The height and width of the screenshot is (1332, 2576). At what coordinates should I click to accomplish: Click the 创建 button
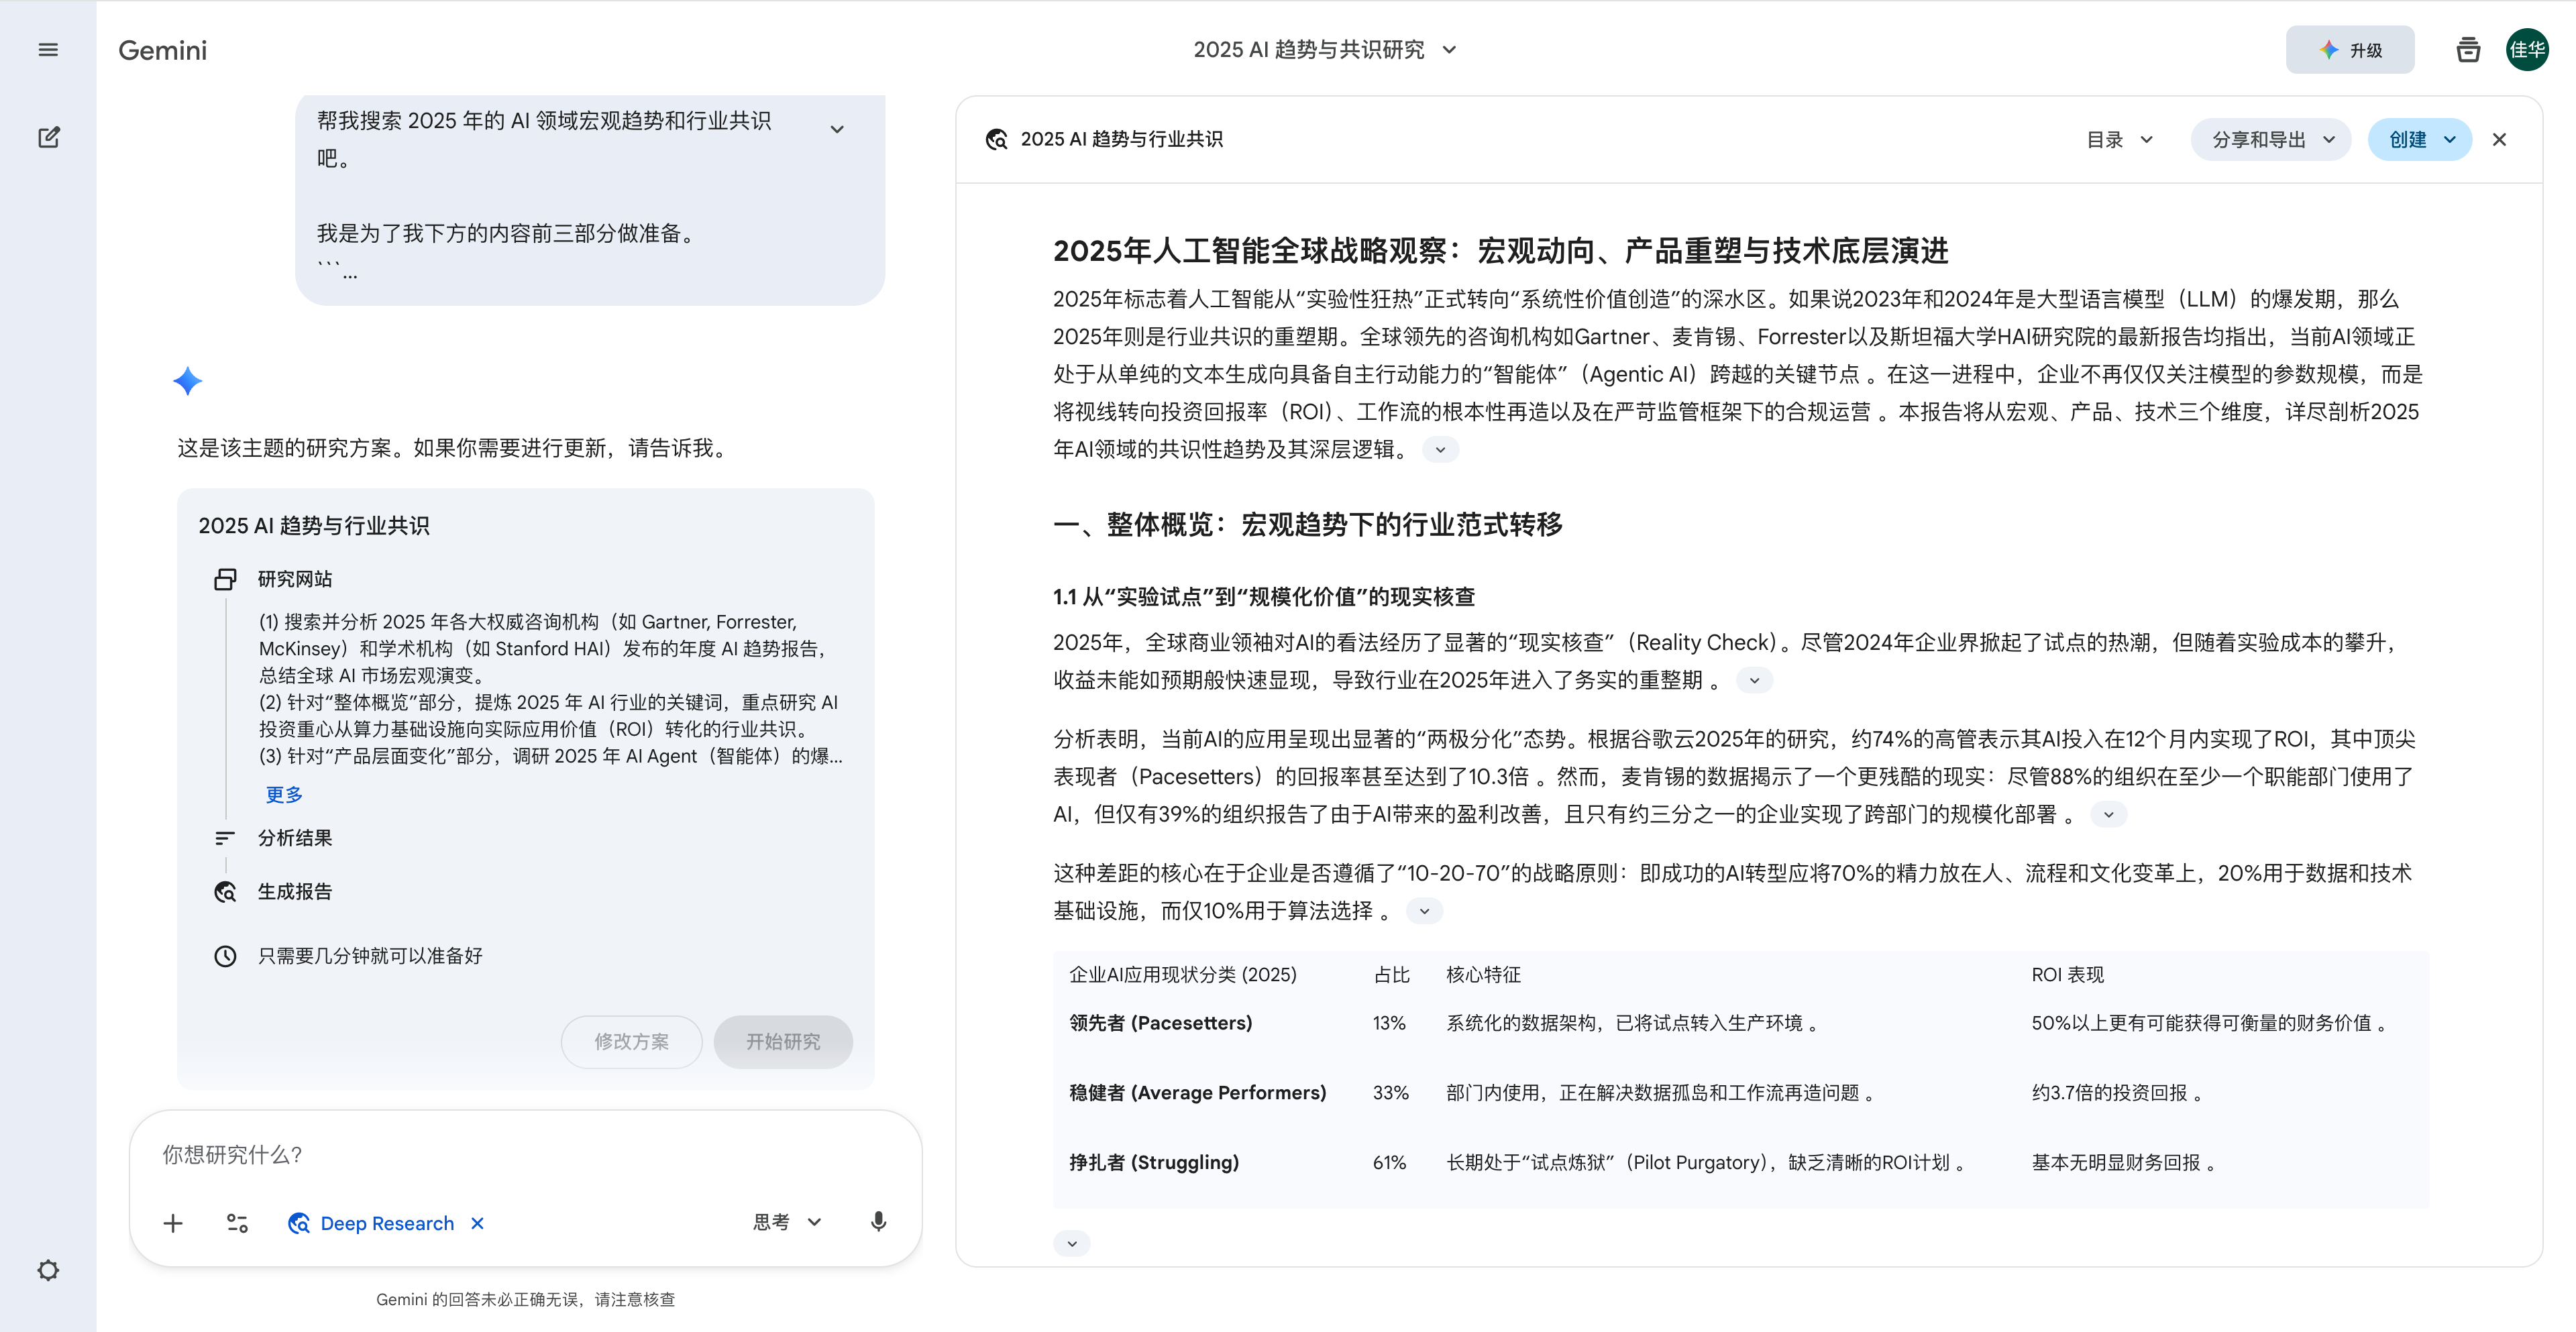click(x=2419, y=140)
